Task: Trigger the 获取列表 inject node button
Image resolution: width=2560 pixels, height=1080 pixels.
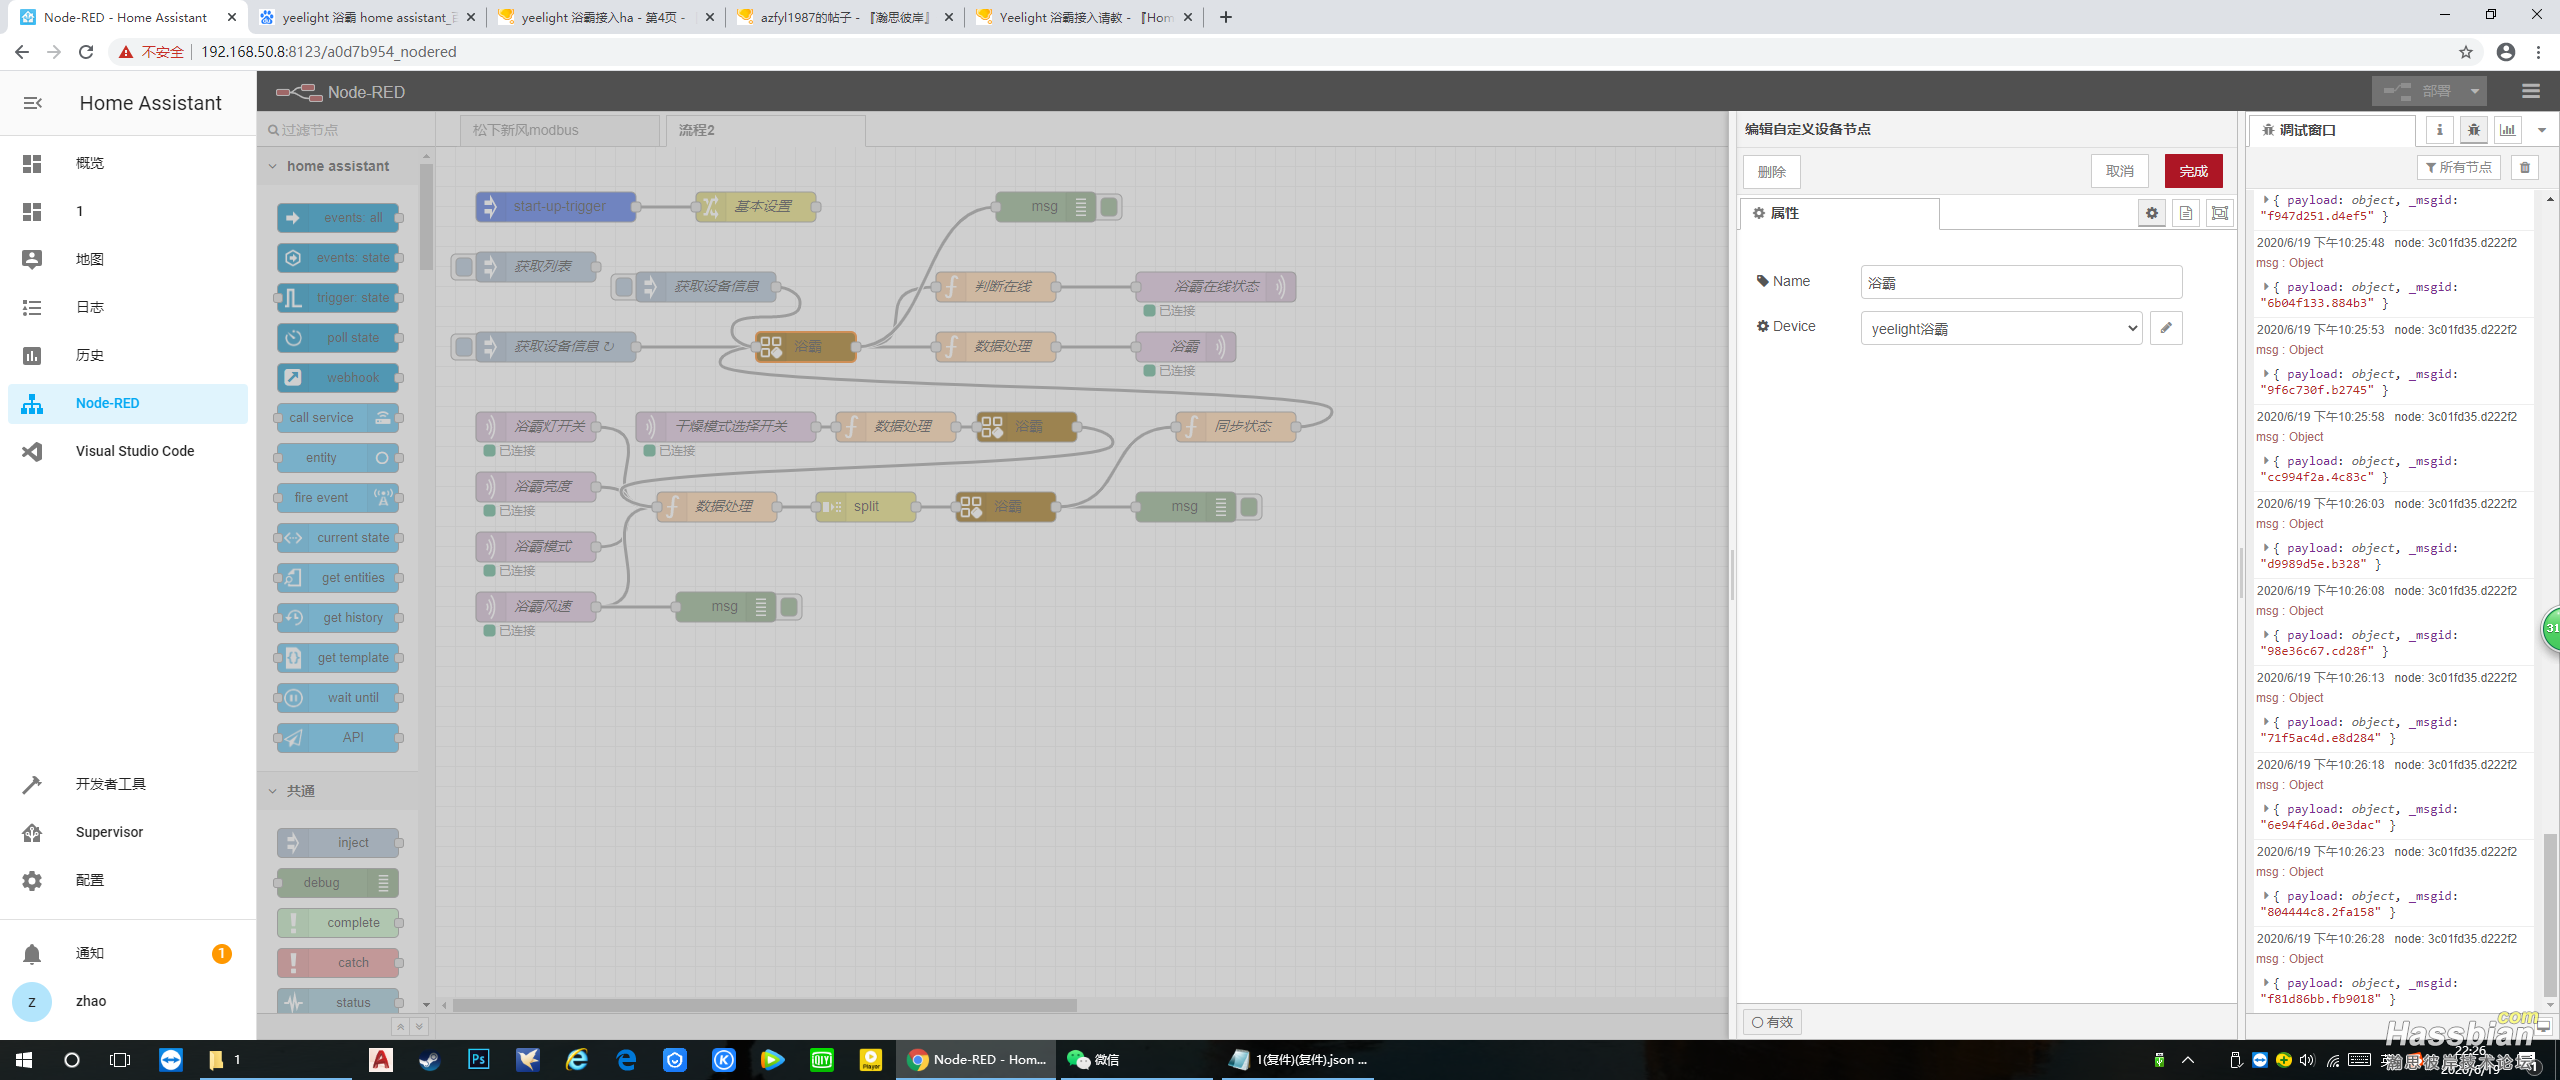Action: coord(463,267)
